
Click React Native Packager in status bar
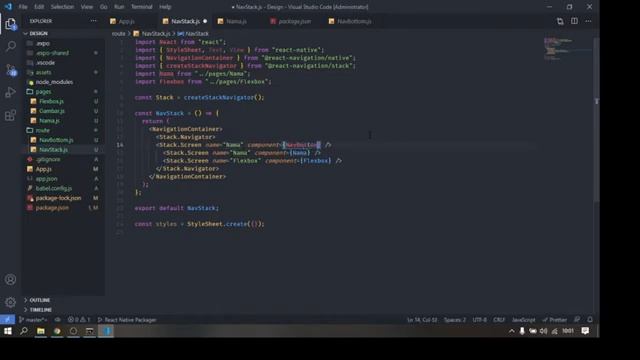(x=127, y=320)
